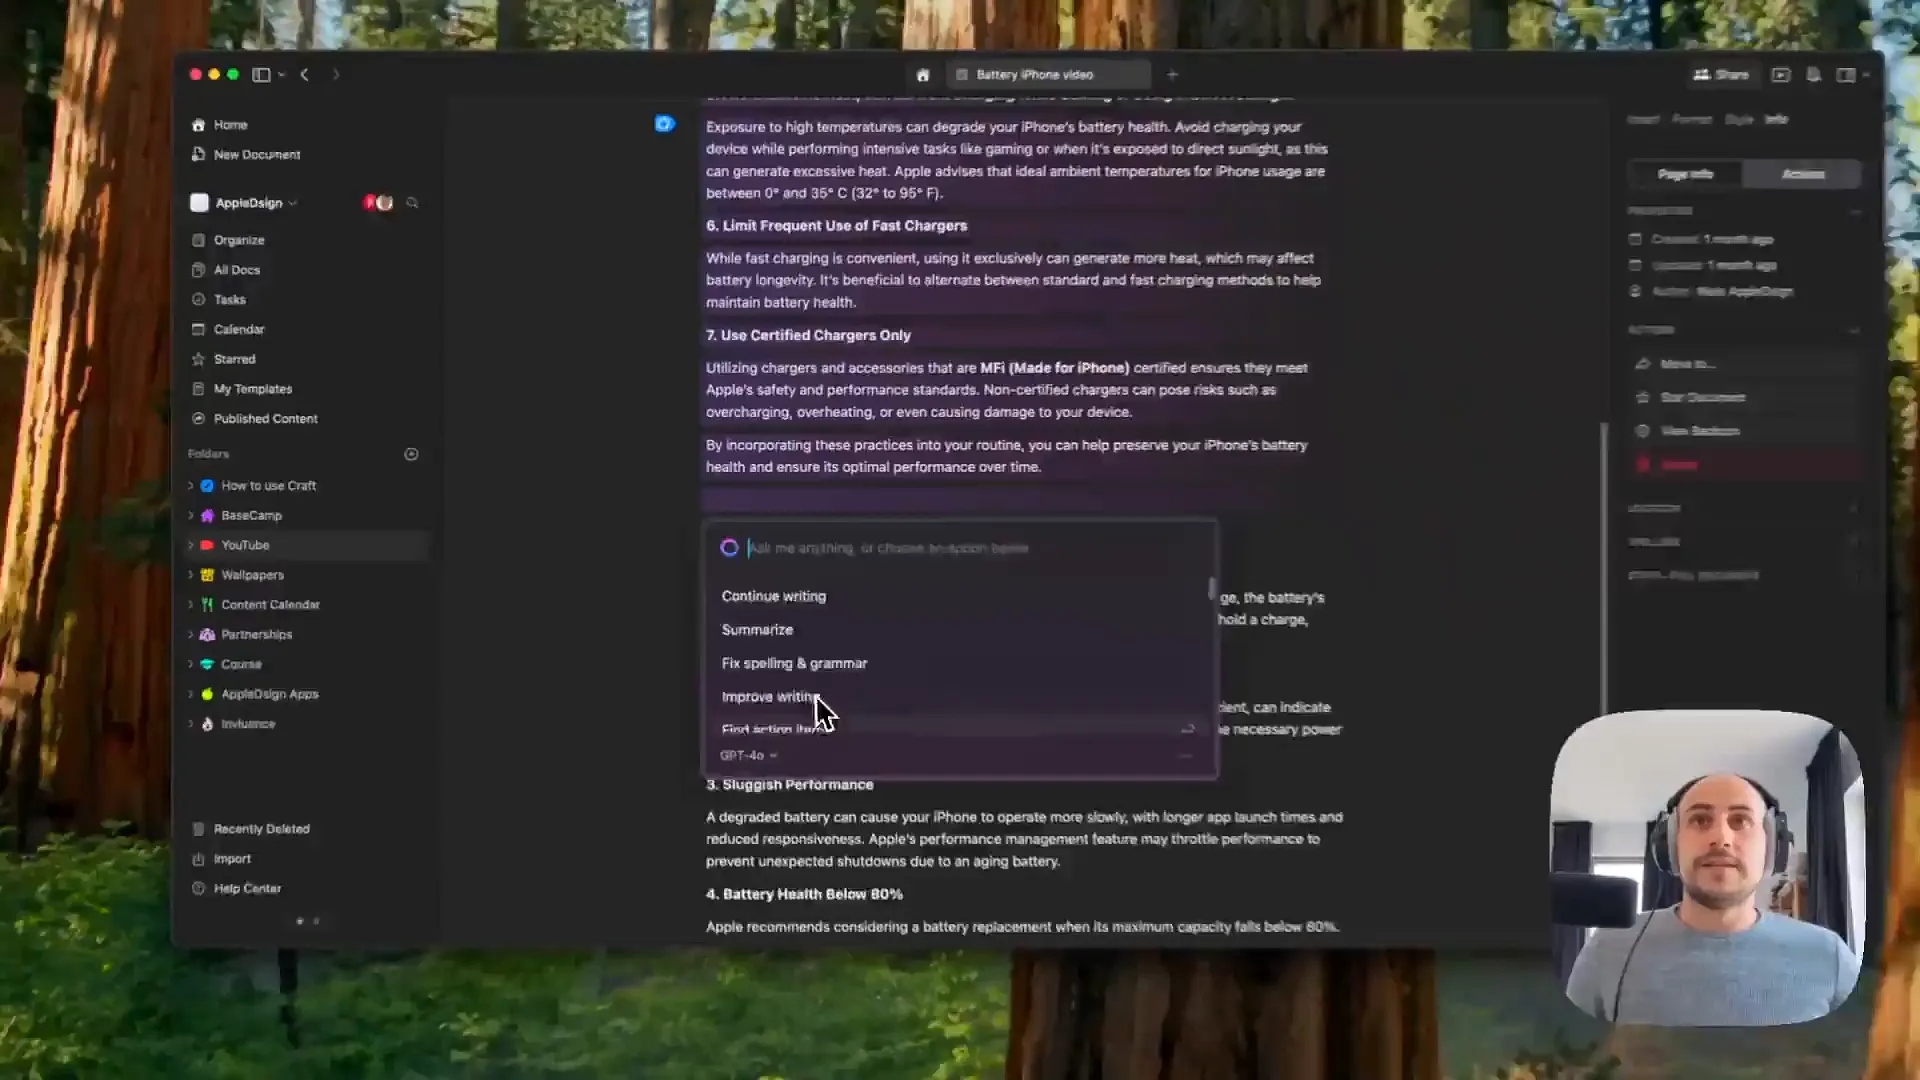Open New Document in the sidebar

point(257,155)
